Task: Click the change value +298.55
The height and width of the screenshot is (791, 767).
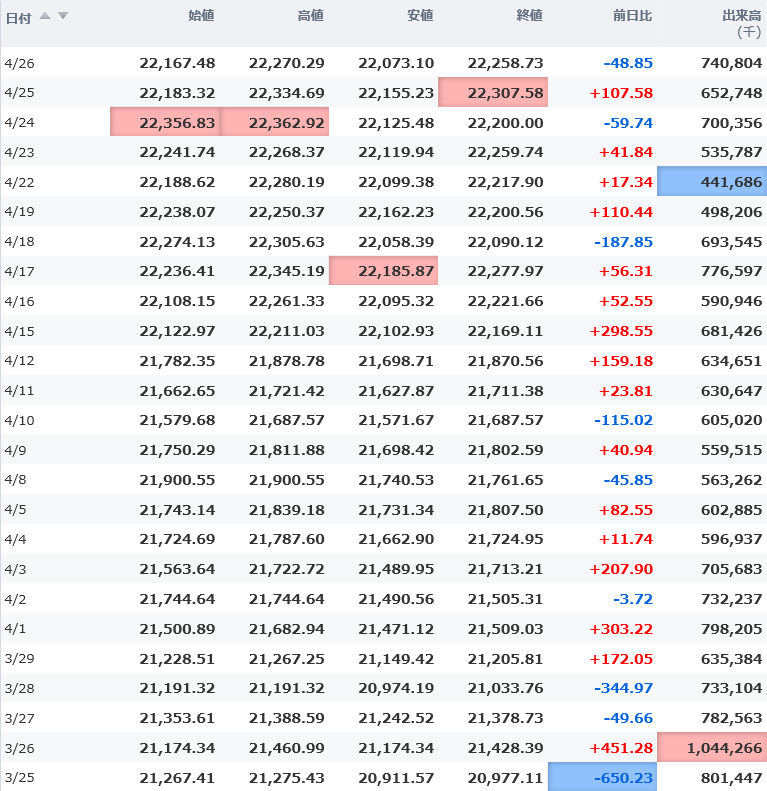Action: pyautogui.click(x=621, y=331)
